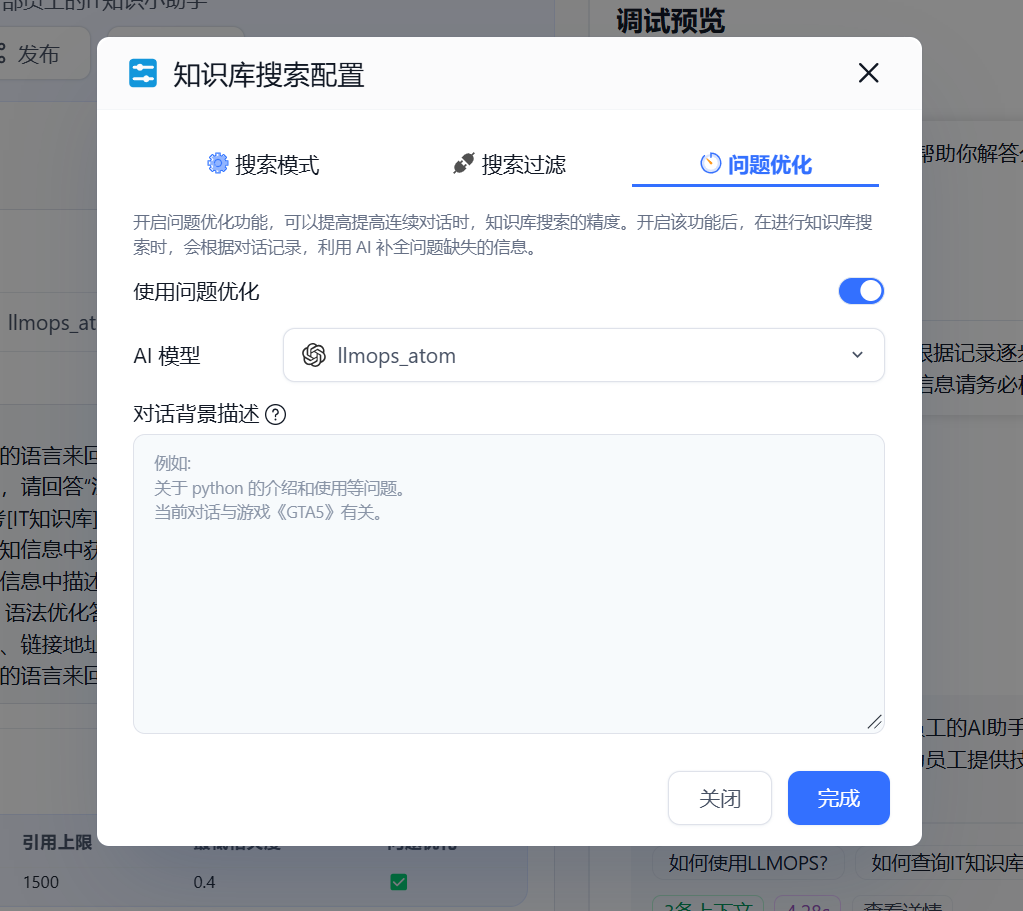Click the 关闭 button
Screen dimensions: 1023x911
tap(720, 798)
